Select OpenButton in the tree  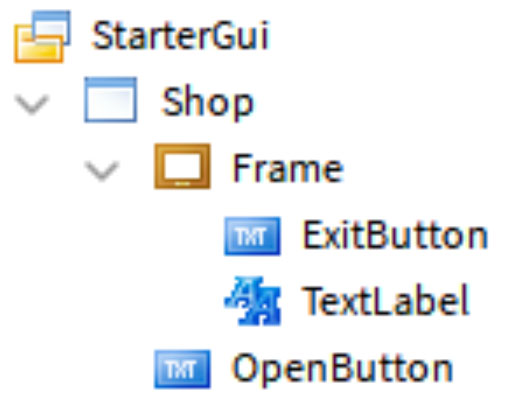point(342,368)
